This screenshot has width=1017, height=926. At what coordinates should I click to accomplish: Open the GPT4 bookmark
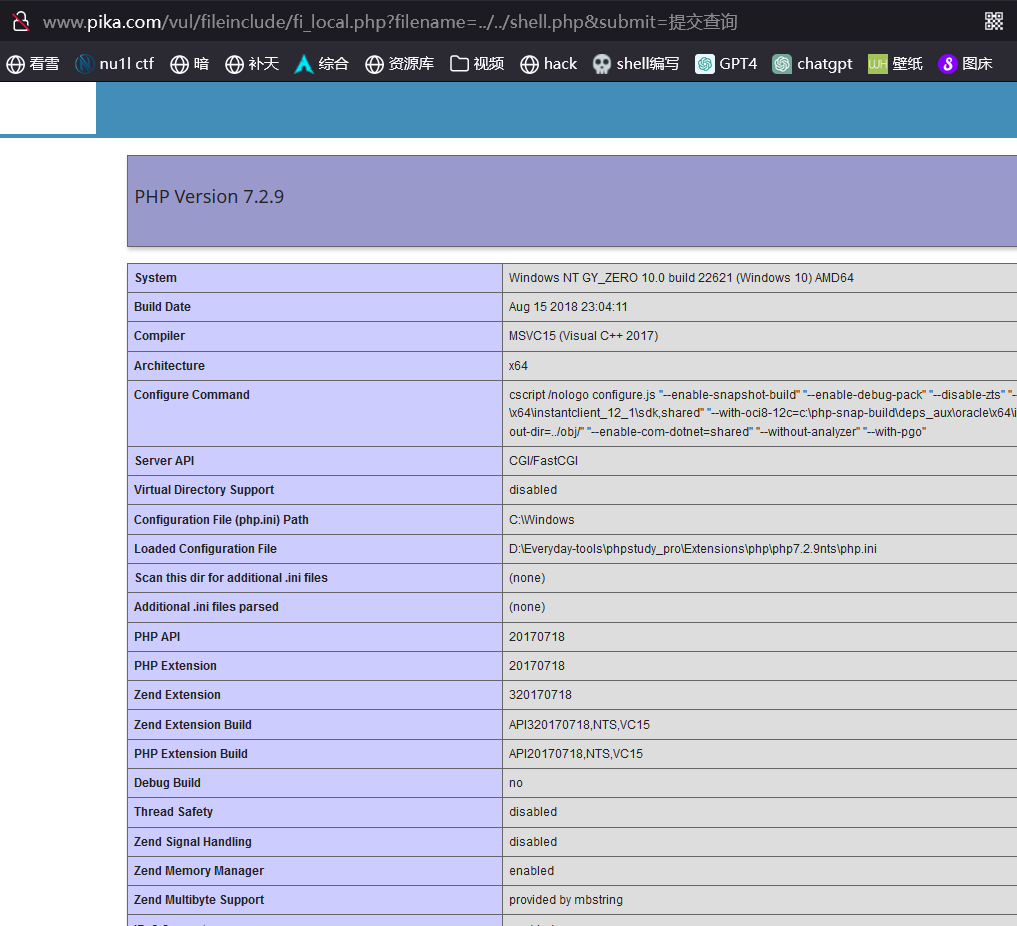click(727, 64)
